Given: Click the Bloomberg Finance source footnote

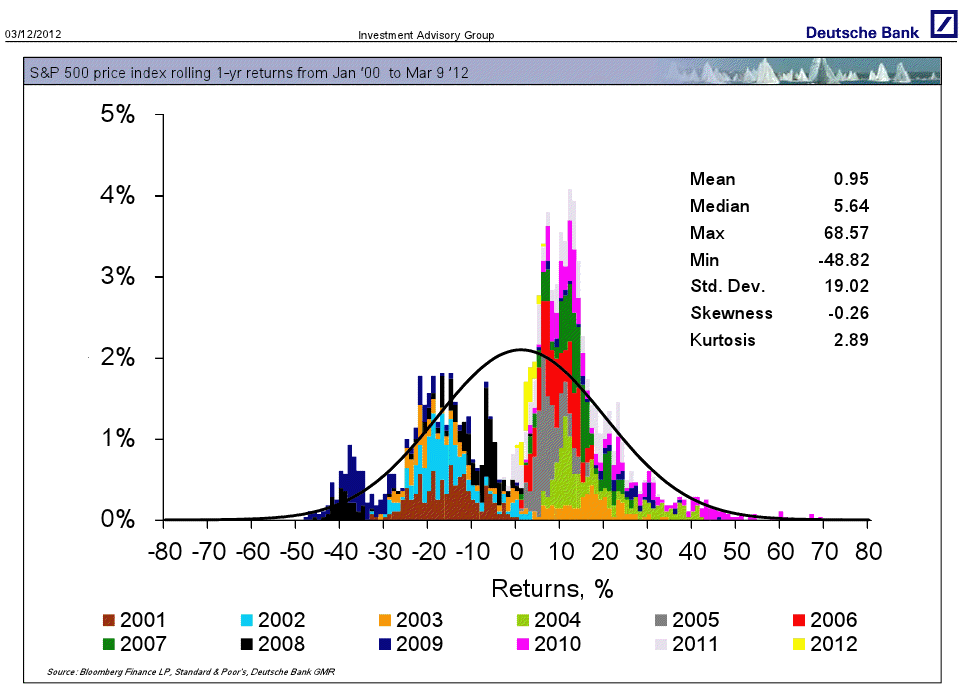Looking at the screenshot, I should coord(191,671).
